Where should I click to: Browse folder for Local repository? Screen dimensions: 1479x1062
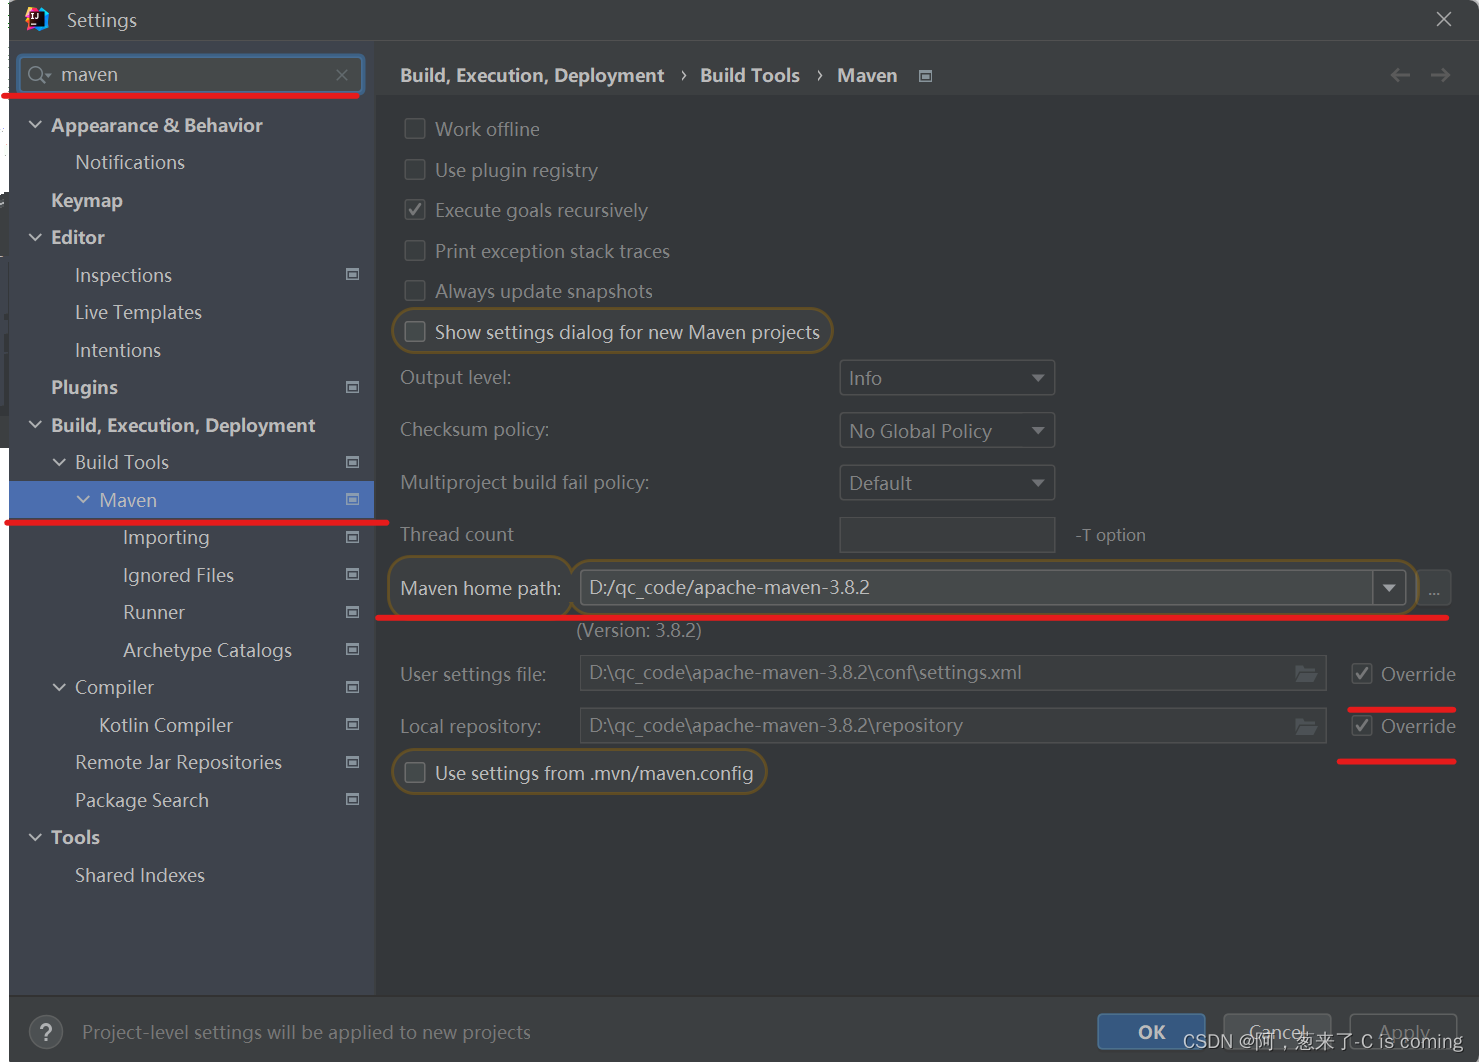coord(1306,726)
